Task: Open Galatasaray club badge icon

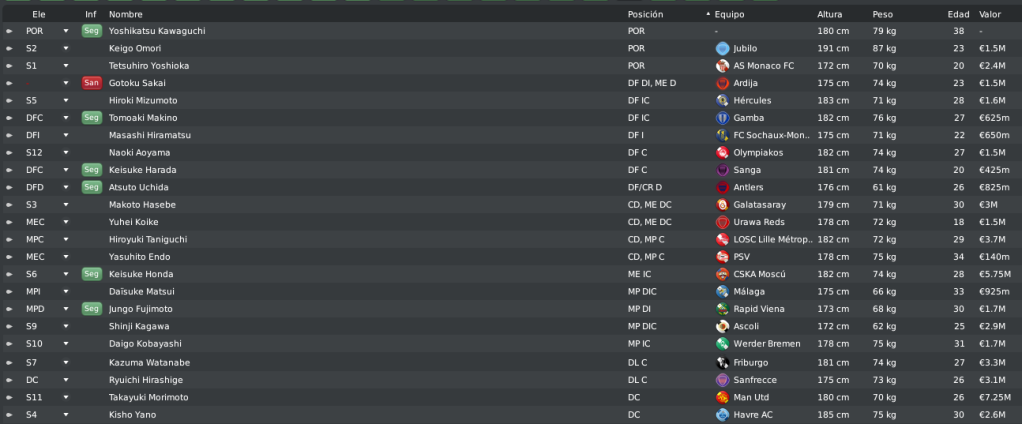Action: click(x=722, y=205)
